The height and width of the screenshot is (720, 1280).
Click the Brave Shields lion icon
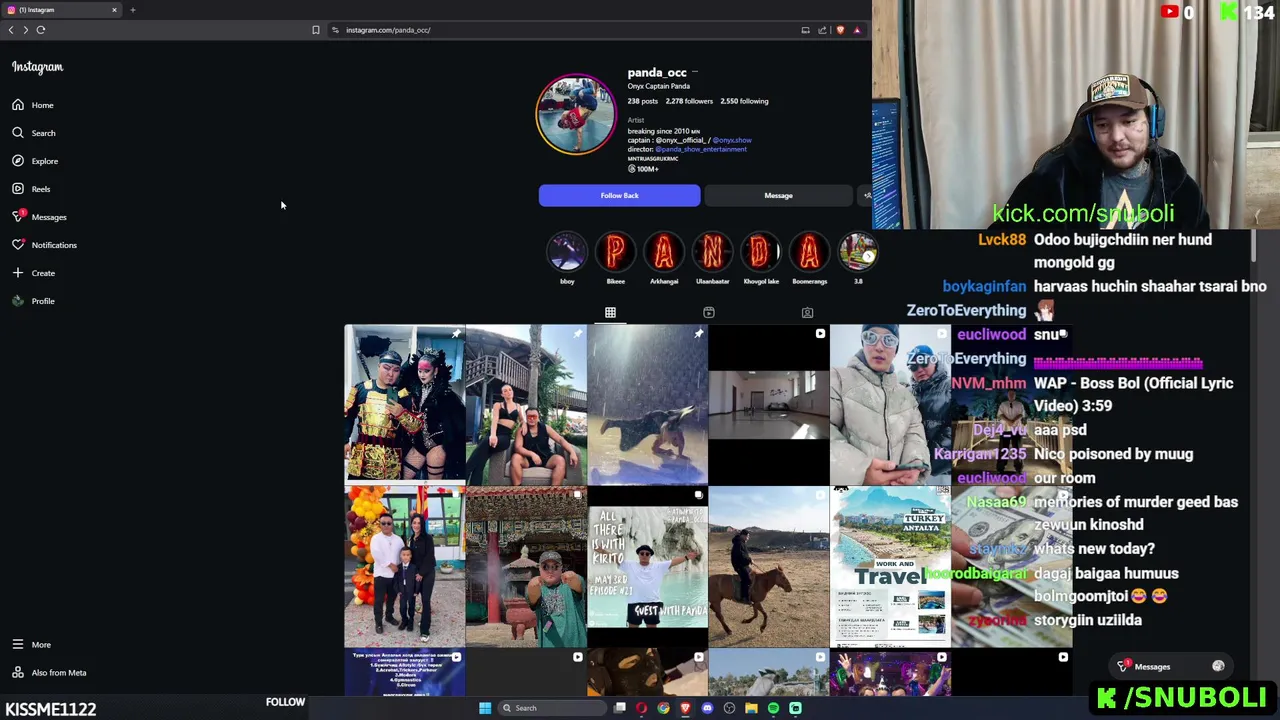840,30
